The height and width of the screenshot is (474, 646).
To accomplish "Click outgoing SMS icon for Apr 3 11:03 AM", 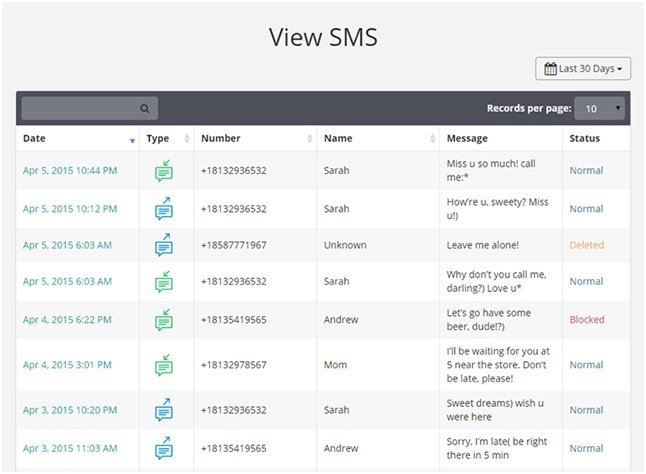I will click(164, 448).
